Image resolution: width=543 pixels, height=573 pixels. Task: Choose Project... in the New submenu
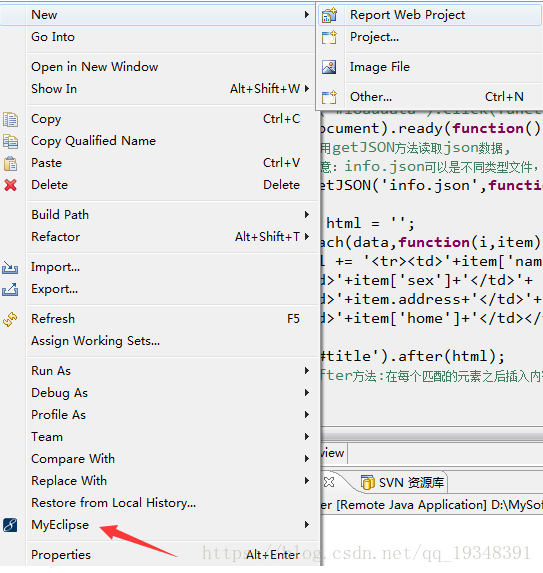coord(430,37)
